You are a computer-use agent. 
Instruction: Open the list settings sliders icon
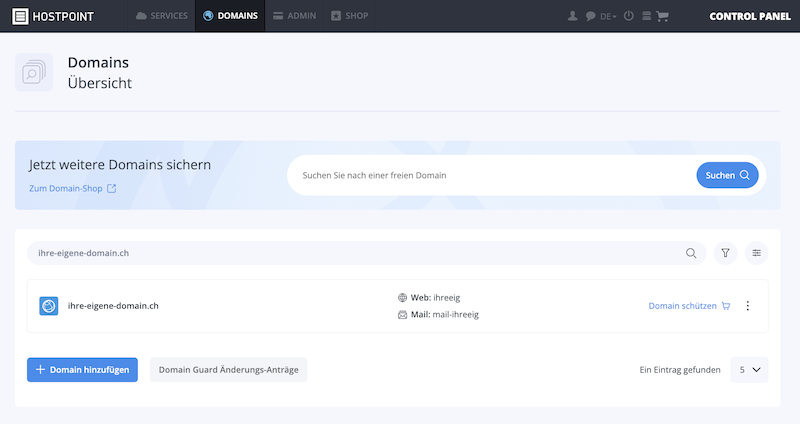pos(756,253)
